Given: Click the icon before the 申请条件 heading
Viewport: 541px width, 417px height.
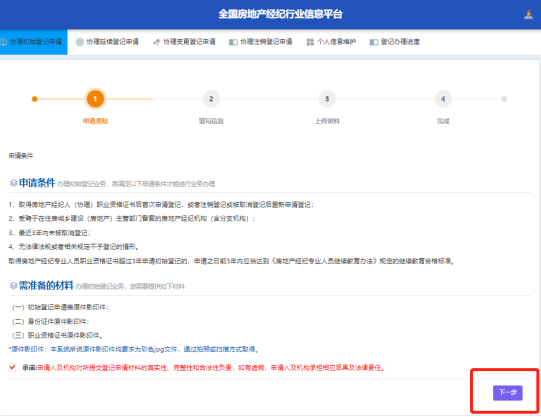Looking at the screenshot, I should 13,183.
